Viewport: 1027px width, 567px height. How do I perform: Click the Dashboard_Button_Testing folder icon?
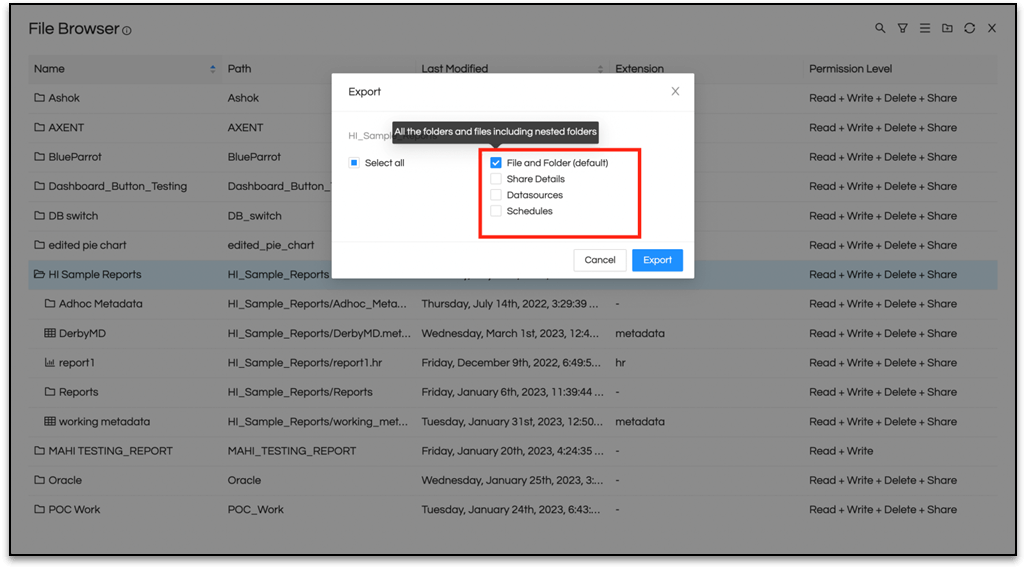pos(39,186)
